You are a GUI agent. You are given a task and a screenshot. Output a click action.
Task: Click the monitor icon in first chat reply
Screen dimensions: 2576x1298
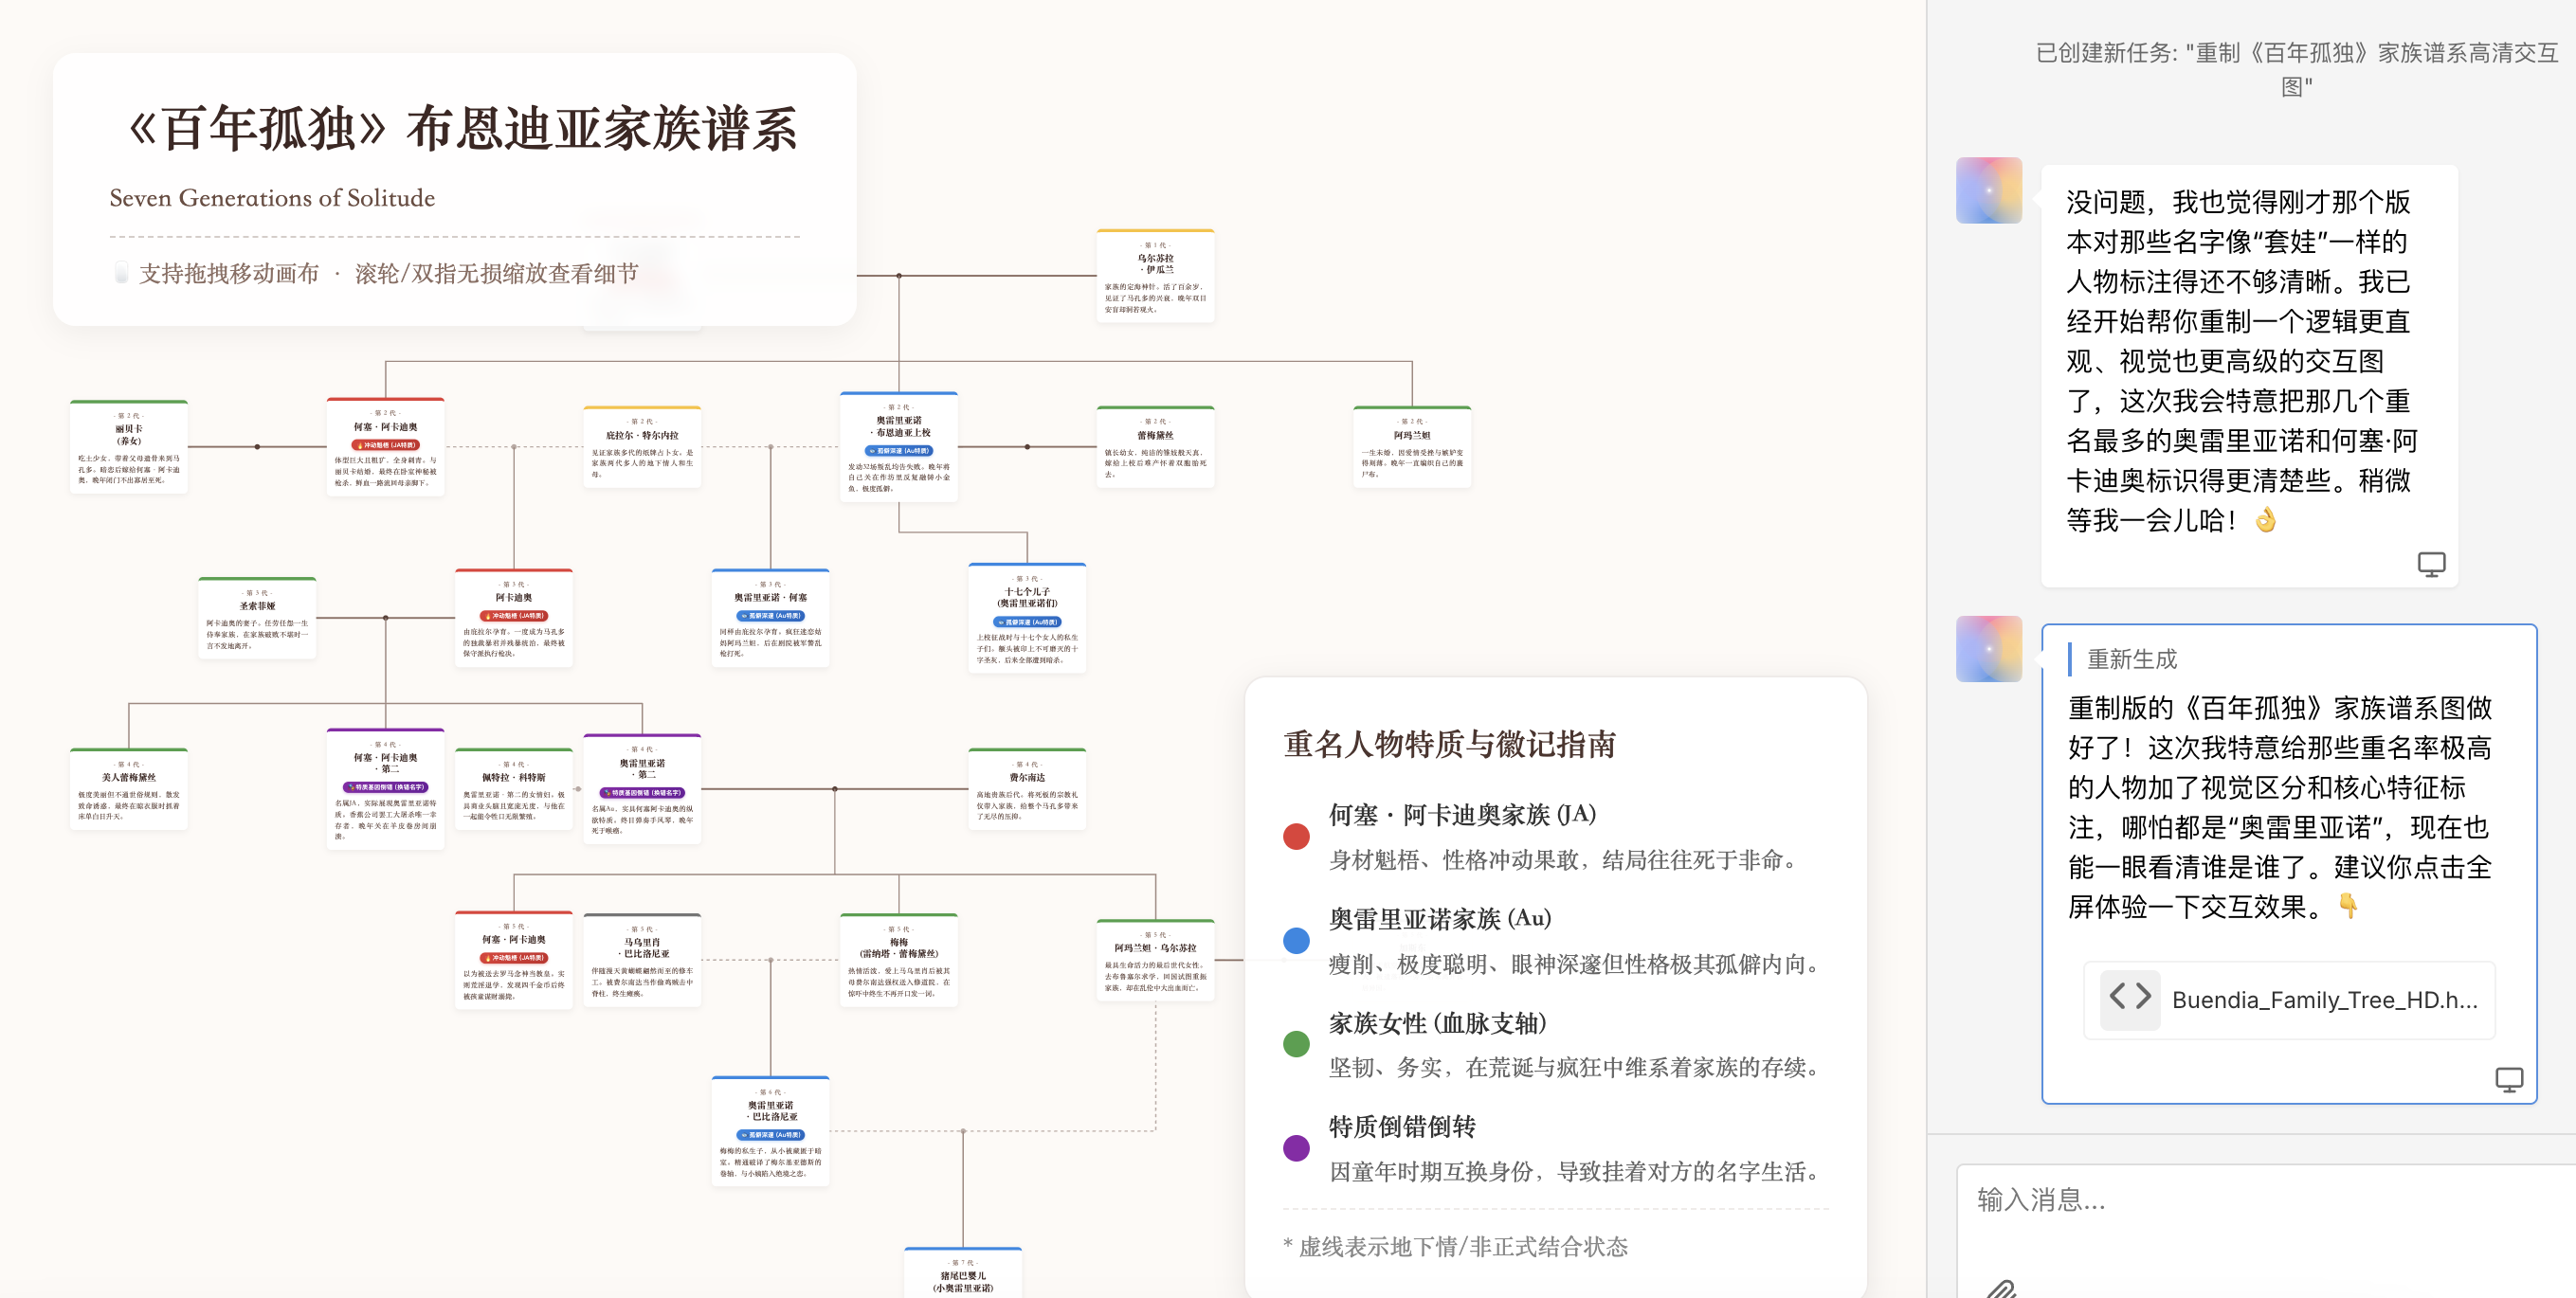[x=2430, y=564]
